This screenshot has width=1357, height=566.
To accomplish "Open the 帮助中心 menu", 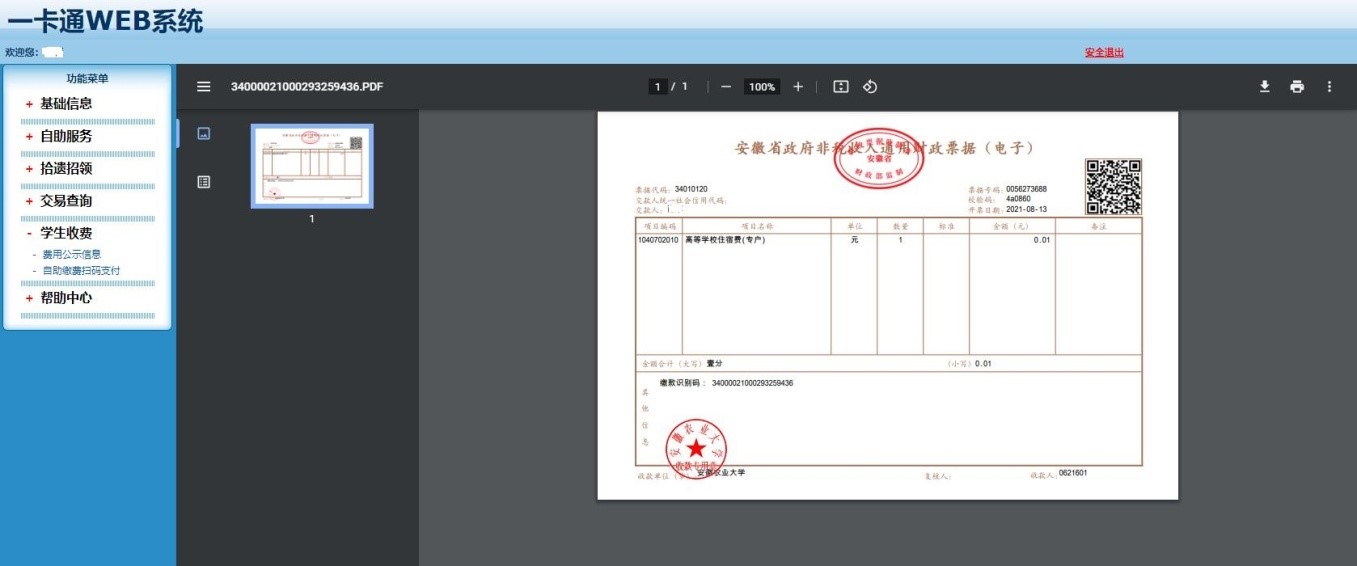I will click(66, 298).
